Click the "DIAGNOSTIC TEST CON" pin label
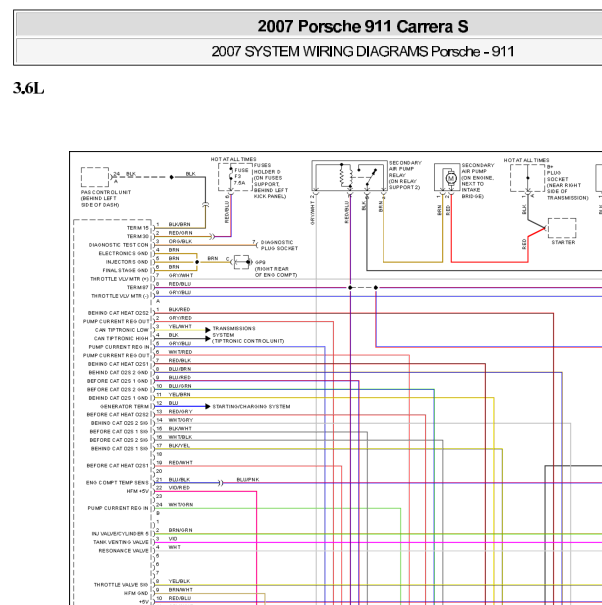This screenshot has width=602, height=605. 118,245
